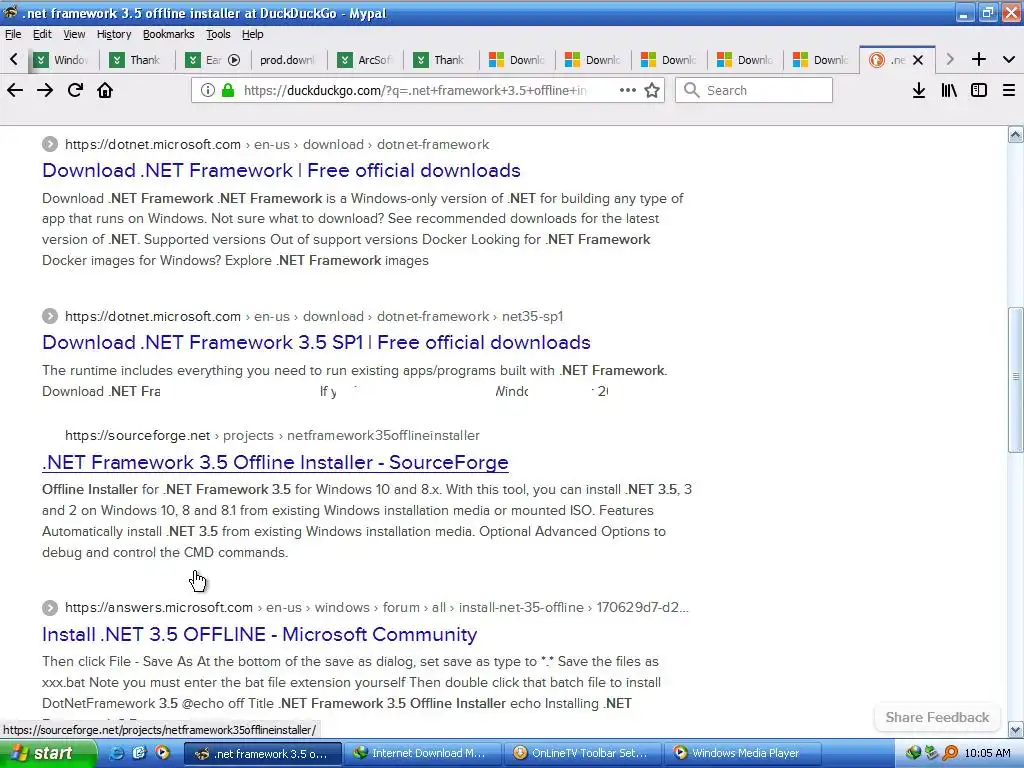Click the first green system tray icon
The height and width of the screenshot is (768, 1024).
coord(914,753)
